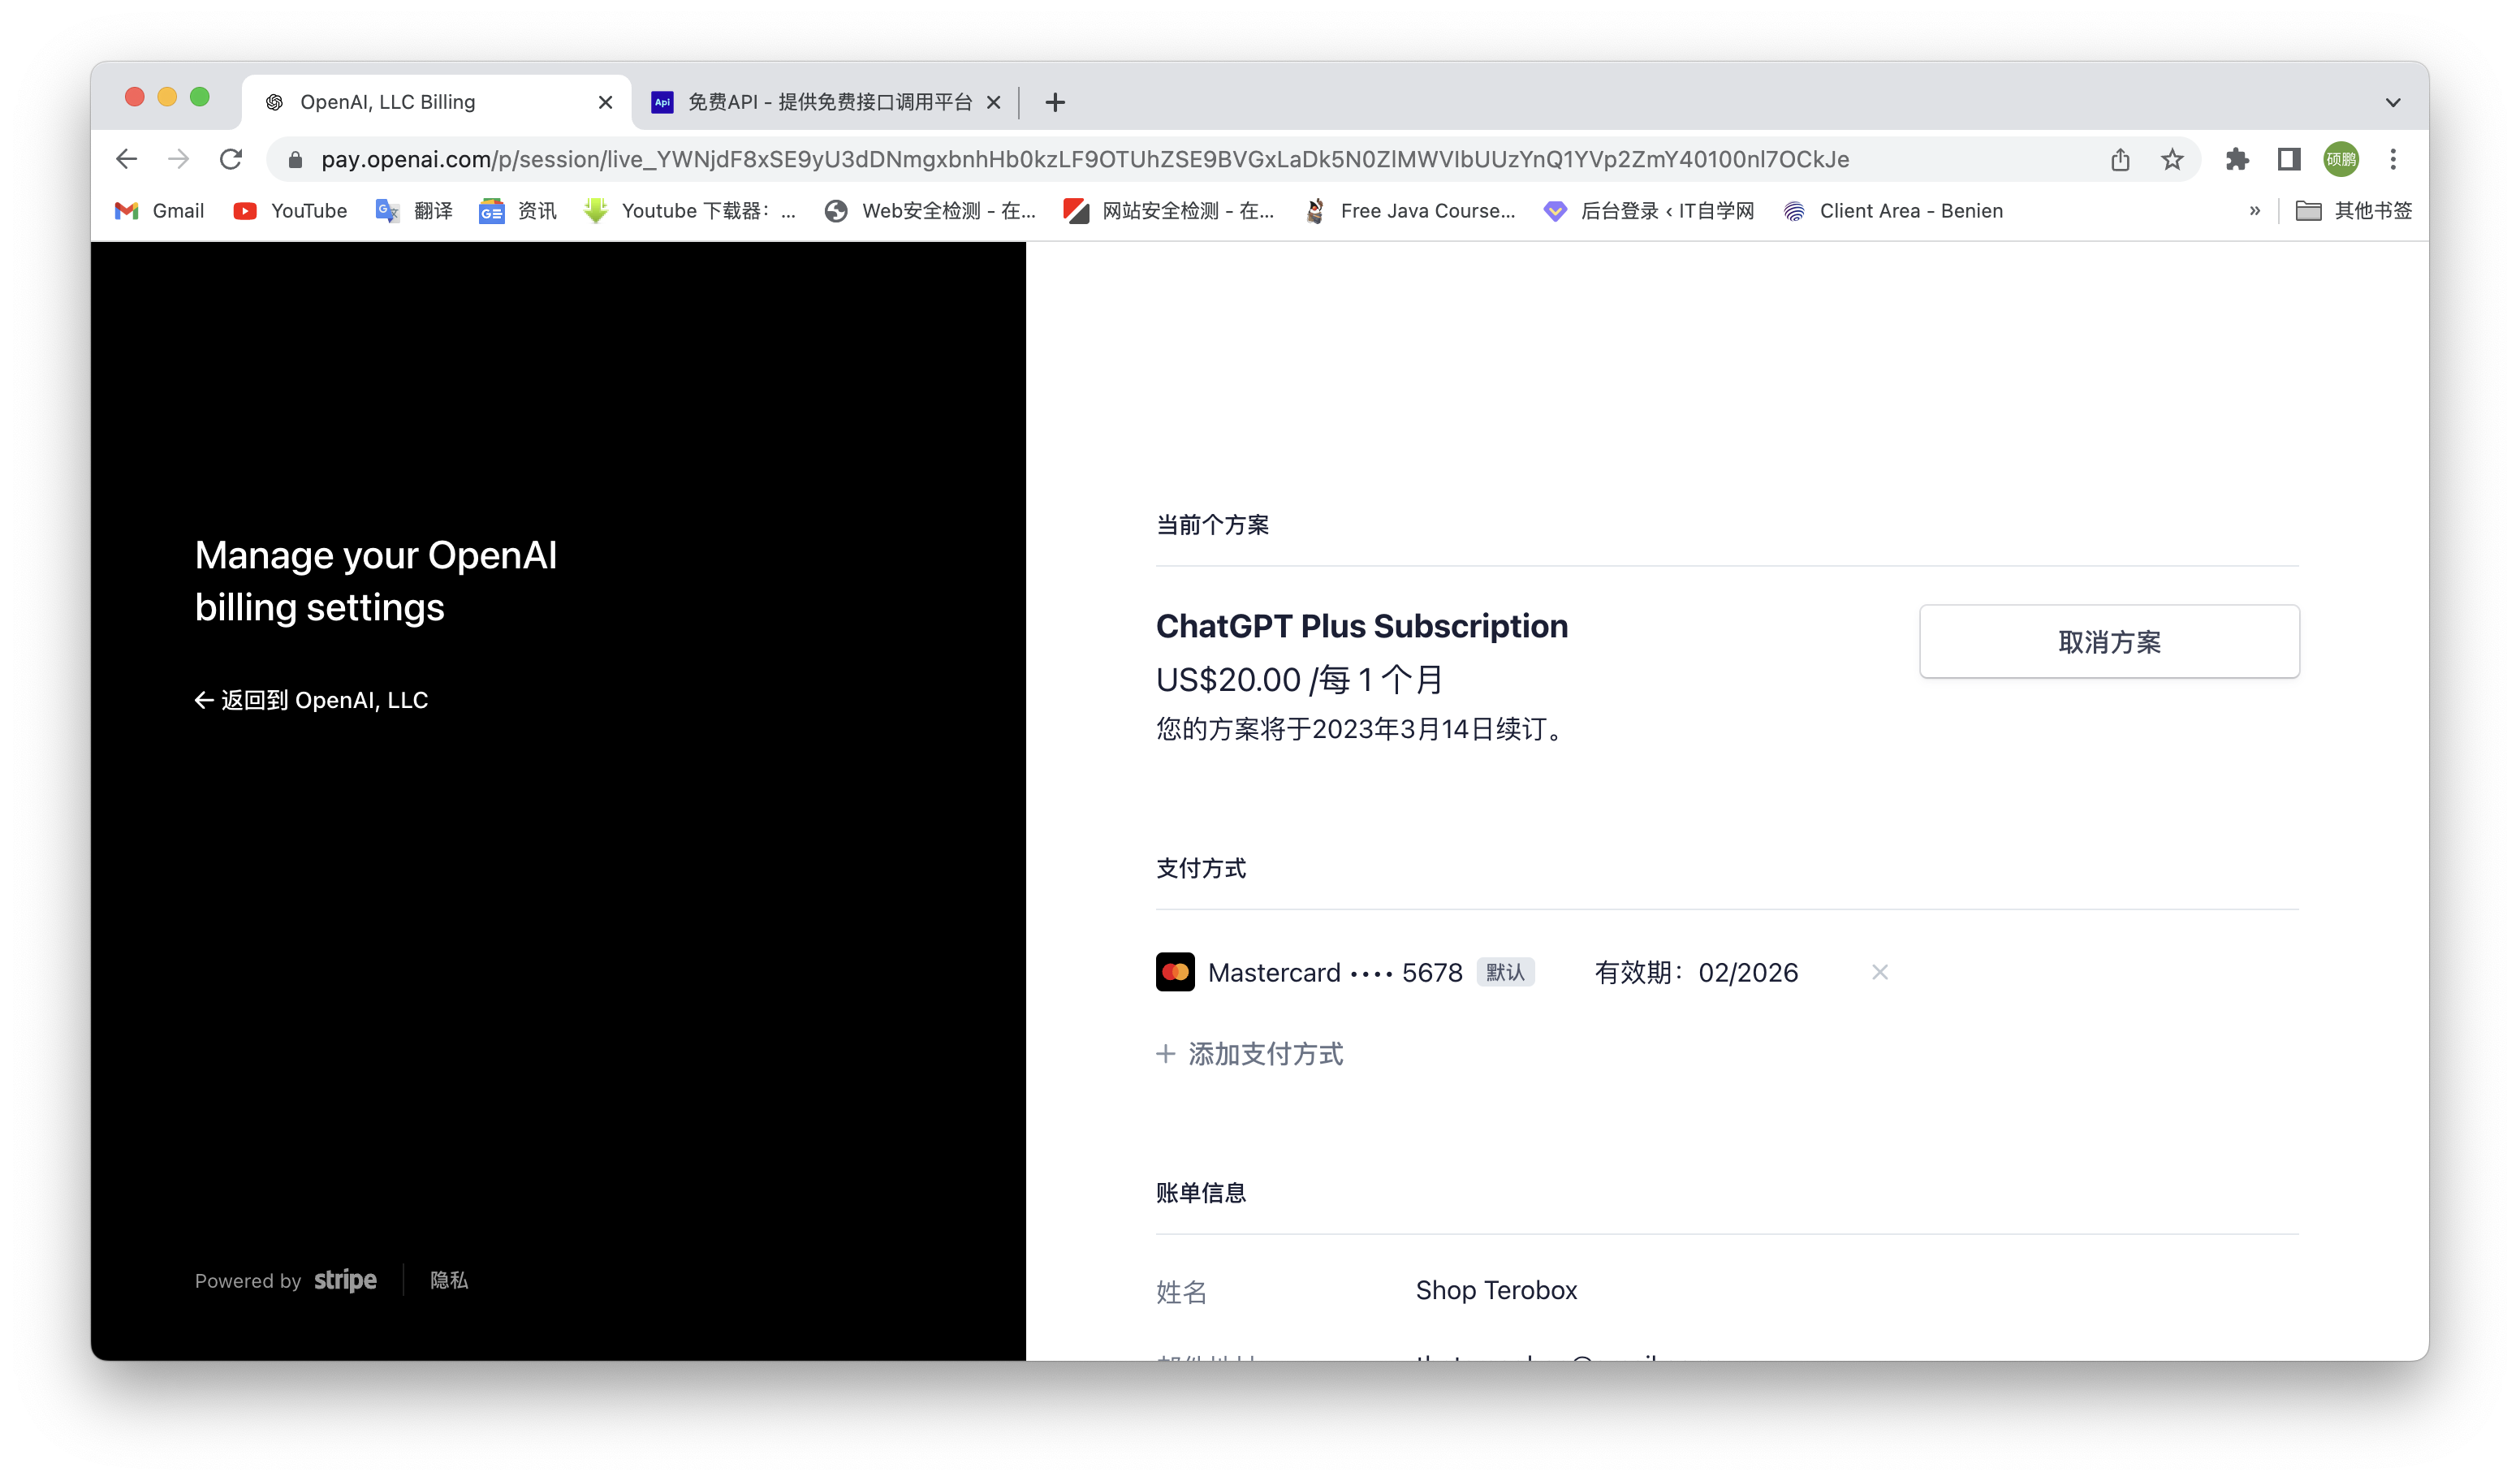Open the Extensions puzzle icon

[x=2237, y=159]
